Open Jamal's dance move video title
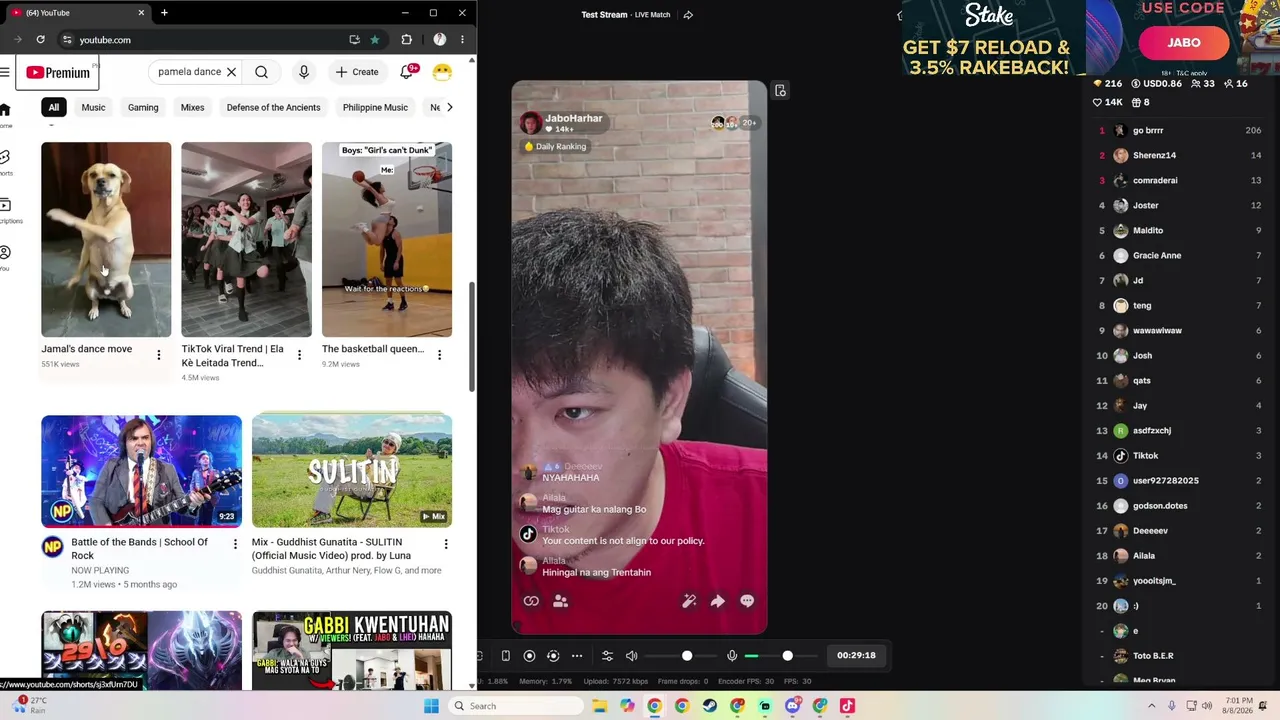This screenshot has width=1280, height=720. click(x=87, y=349)
